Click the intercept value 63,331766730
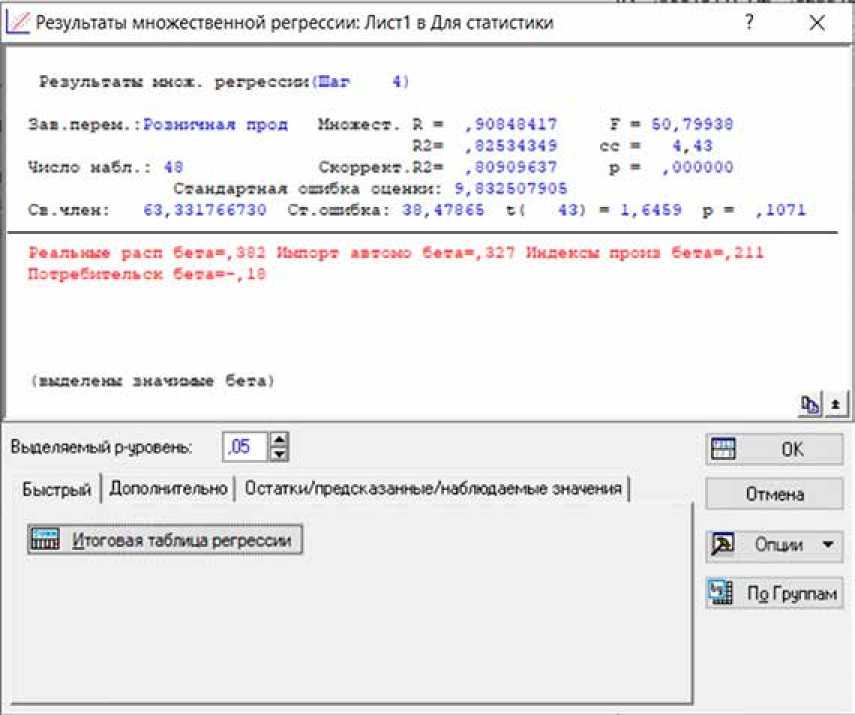Image resolution: width=855 pixels, height=715 pixels. (204, 210)
